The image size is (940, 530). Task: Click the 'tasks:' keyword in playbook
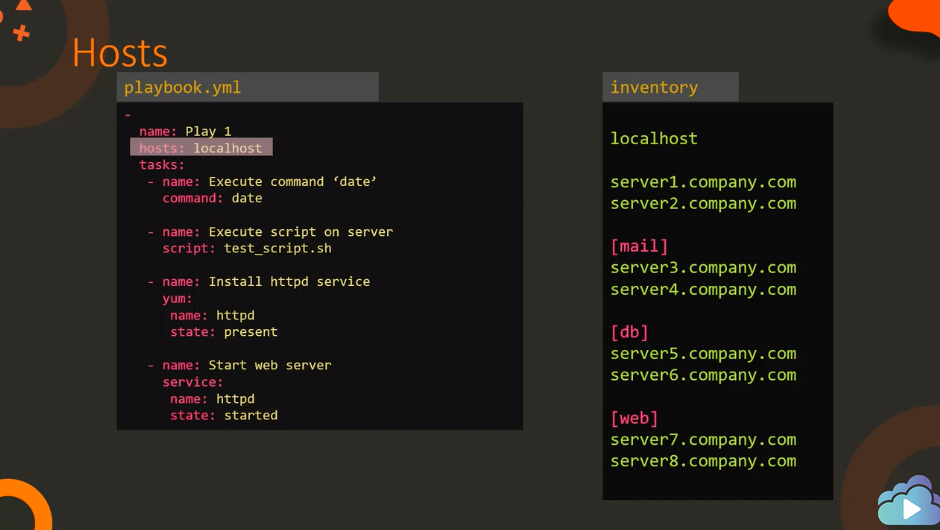tap(162, 164)
